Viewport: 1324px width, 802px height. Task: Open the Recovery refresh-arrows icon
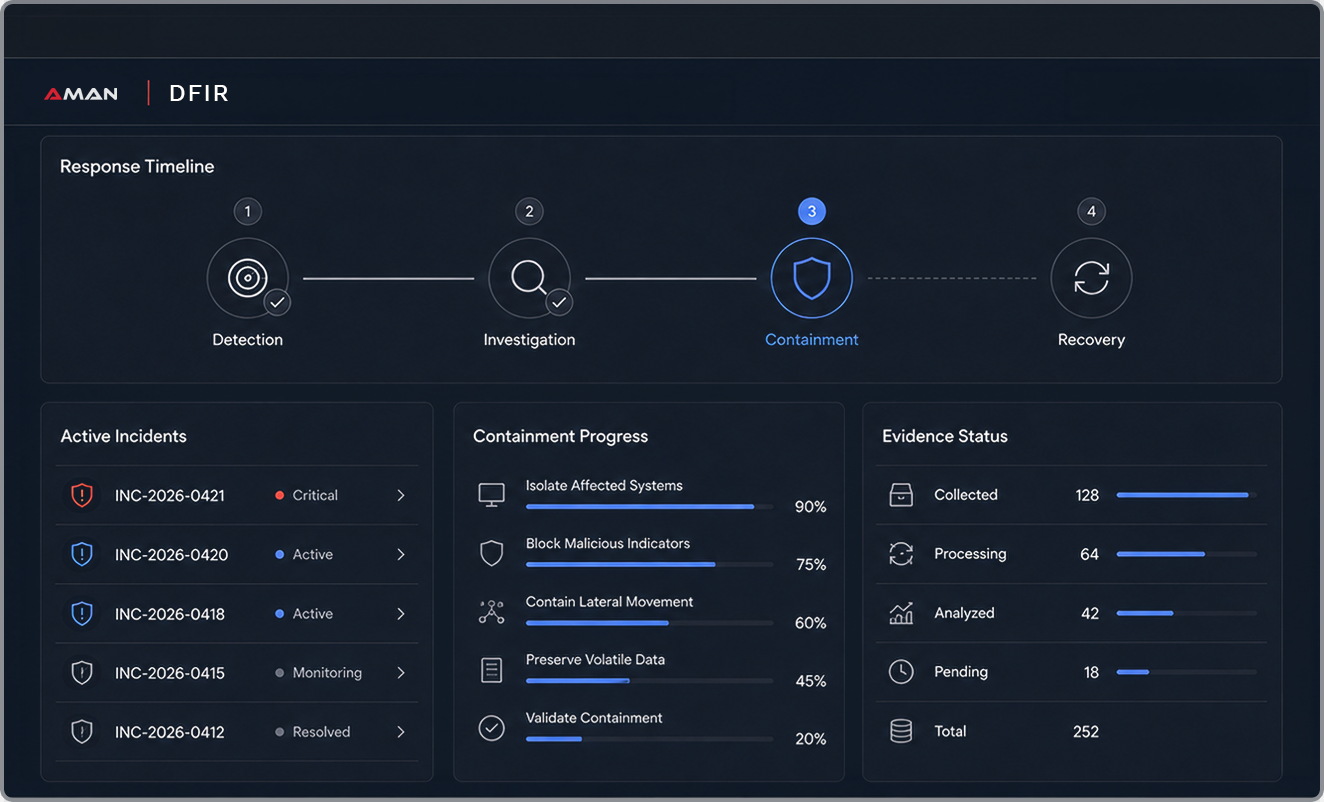[1091, 279]
